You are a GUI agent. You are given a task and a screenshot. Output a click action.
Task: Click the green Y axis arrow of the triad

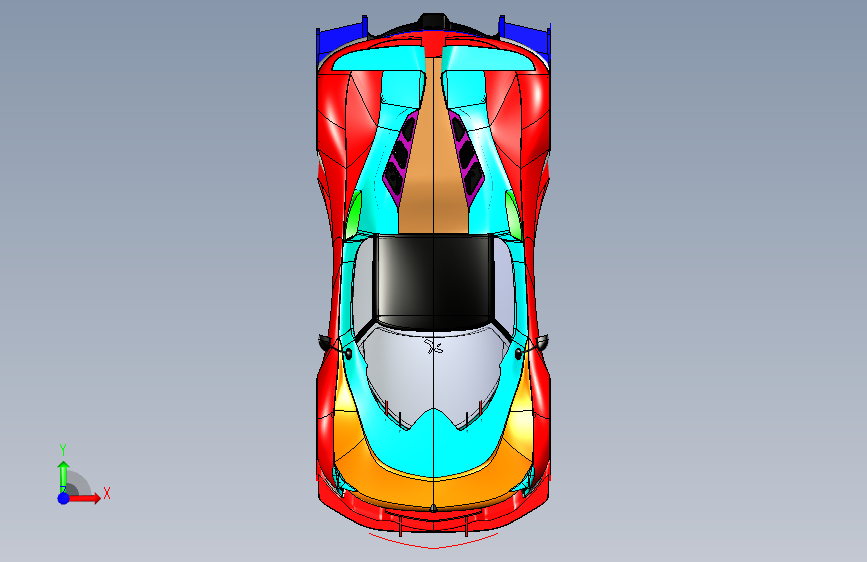[x=64, y=476]
